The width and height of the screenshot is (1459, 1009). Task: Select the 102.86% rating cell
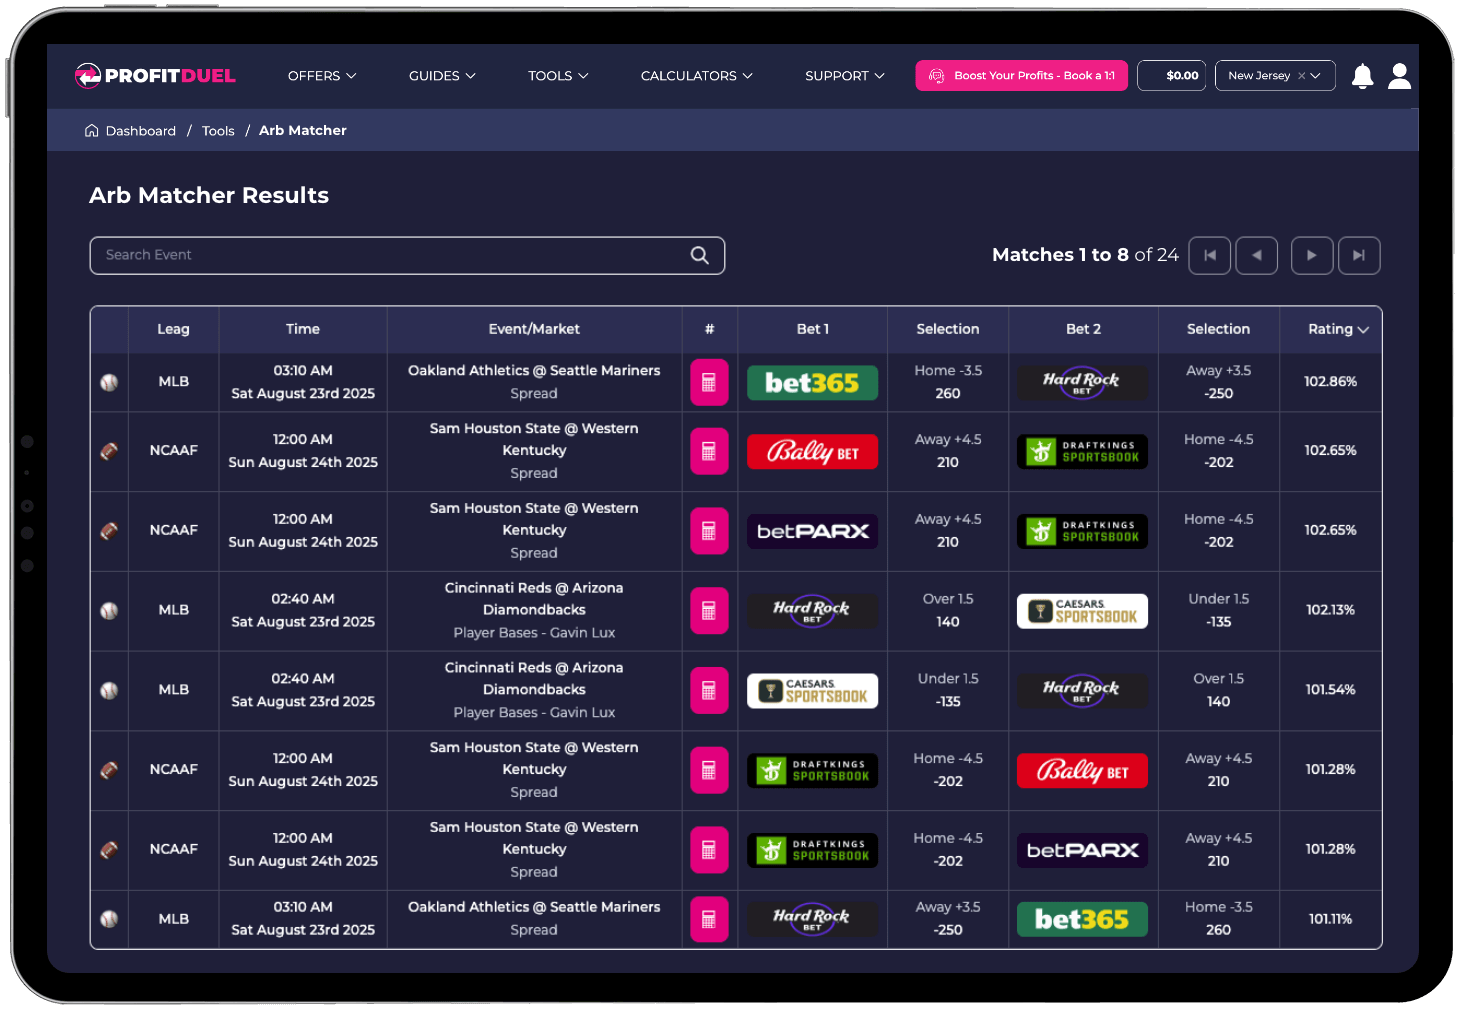click(1330, 382)
